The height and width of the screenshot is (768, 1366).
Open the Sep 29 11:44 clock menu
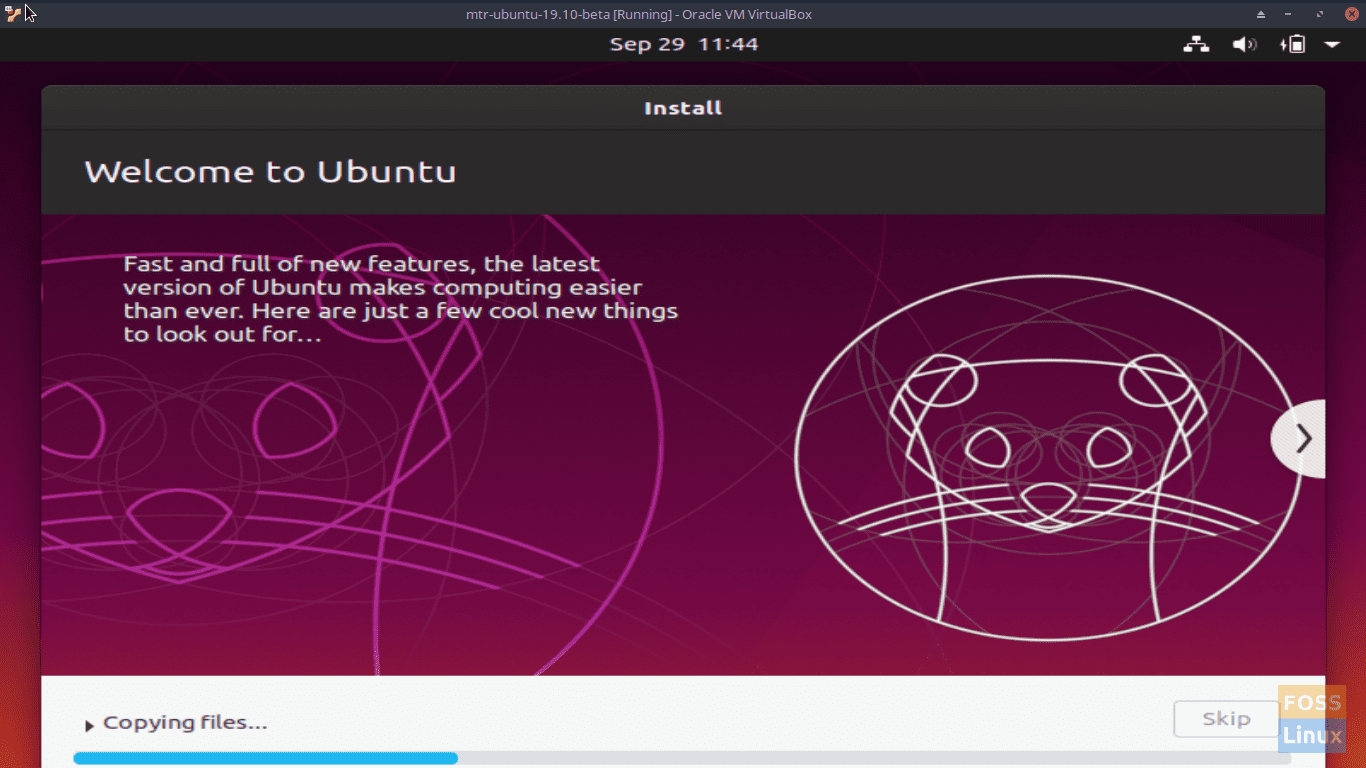(x=684, y=44)
